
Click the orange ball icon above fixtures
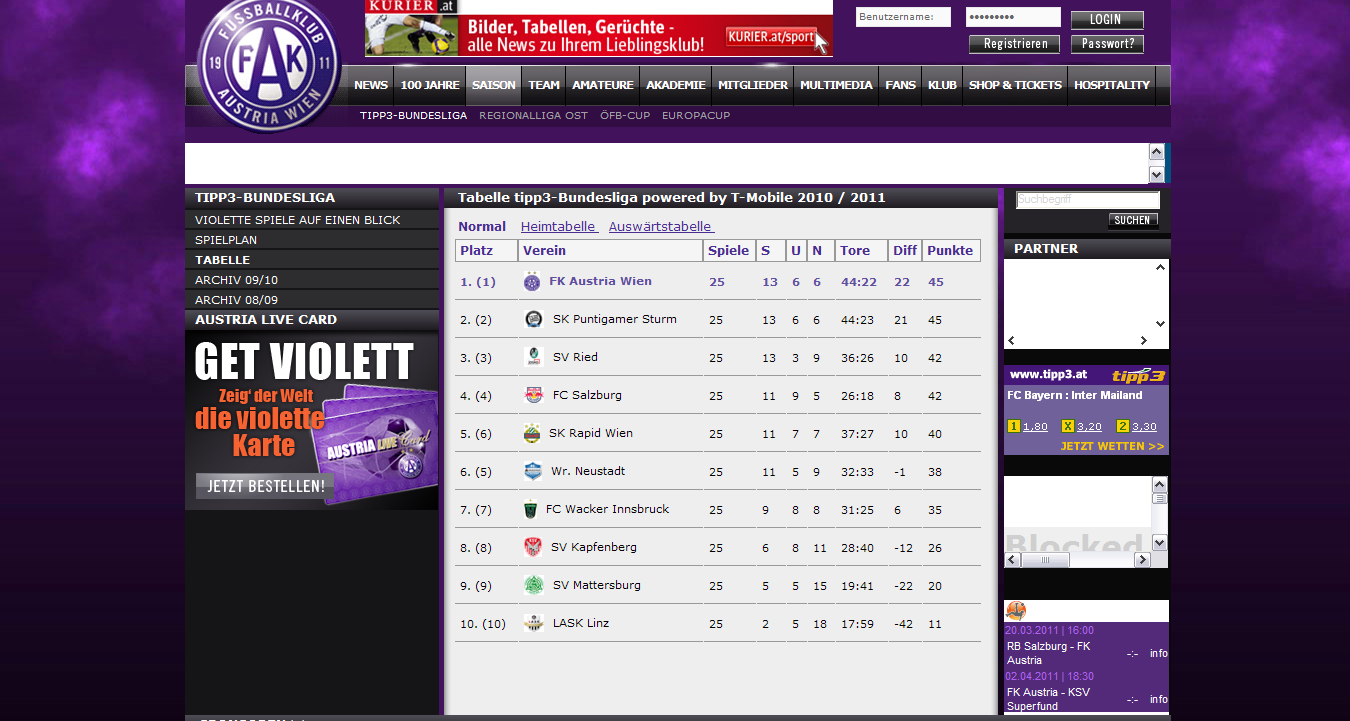coord(1016,611)
